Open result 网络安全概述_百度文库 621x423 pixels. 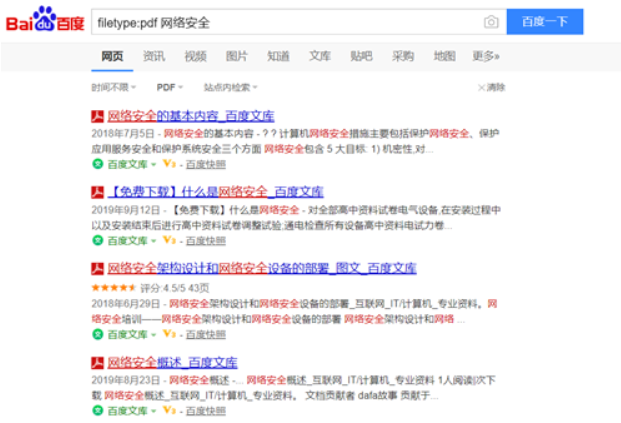click(172, 362)
